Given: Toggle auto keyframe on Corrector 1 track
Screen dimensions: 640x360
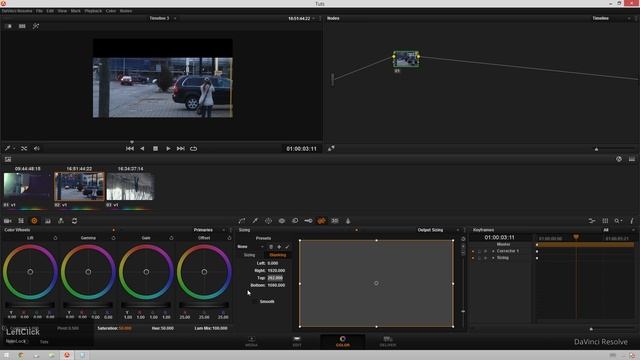Looking at the screenshot, I should [485, 251].
